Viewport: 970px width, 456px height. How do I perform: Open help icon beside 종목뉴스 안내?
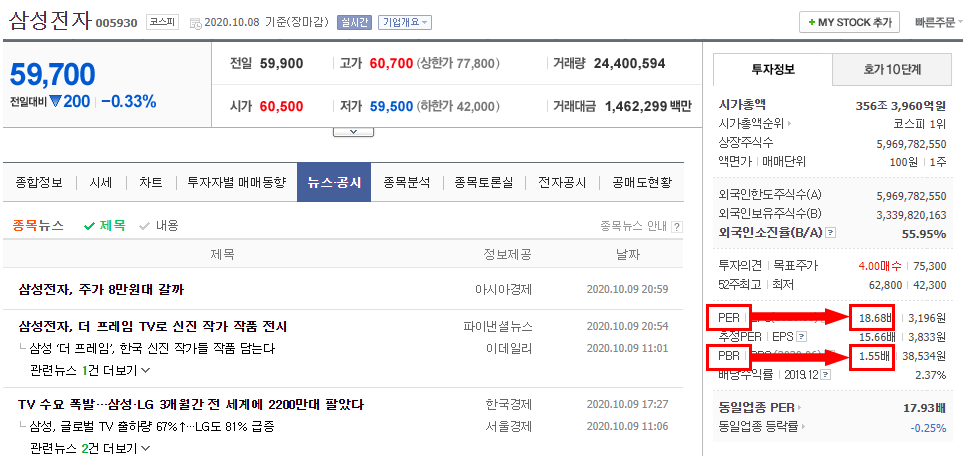click(677, 226)
